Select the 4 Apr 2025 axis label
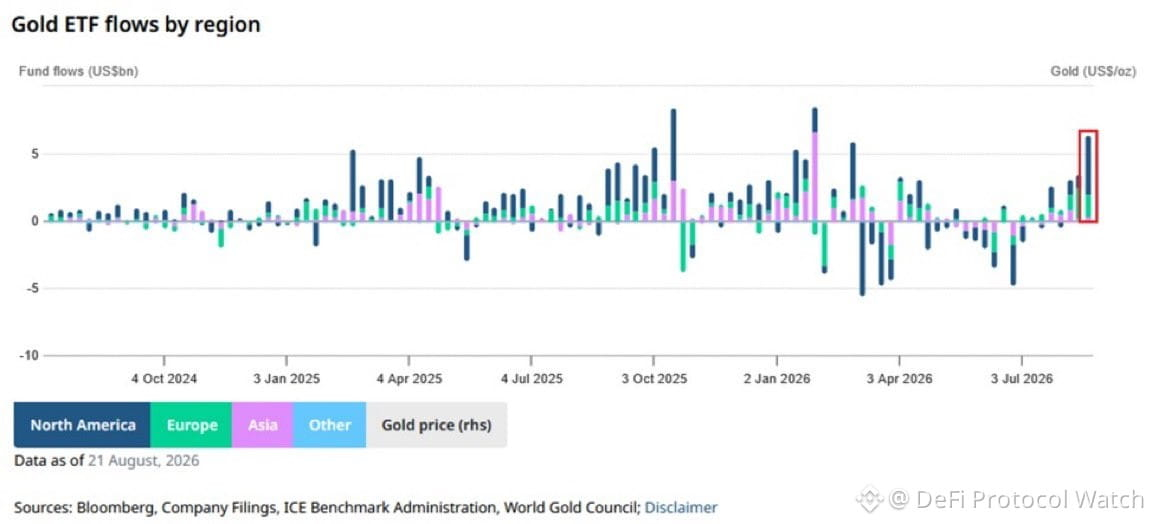 pyautogui.click(x=409, y=379)
